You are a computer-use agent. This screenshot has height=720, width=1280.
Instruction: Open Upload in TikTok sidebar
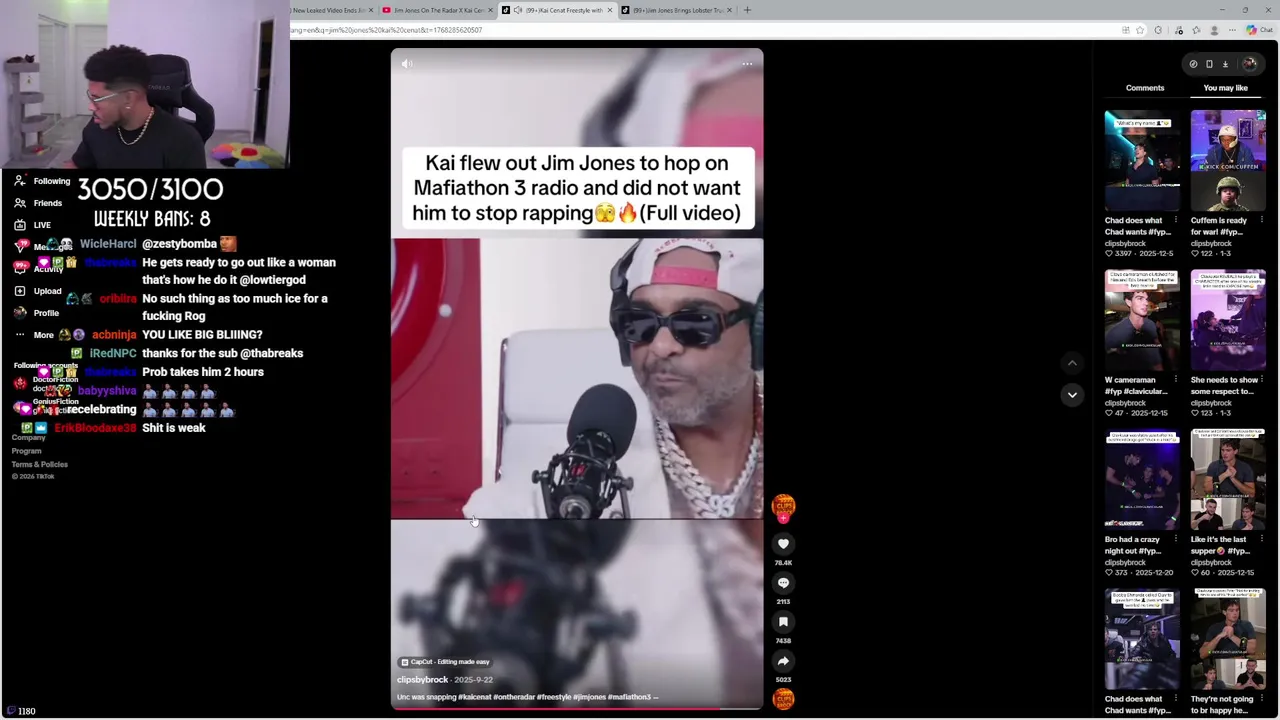click(x=38, y=291)
